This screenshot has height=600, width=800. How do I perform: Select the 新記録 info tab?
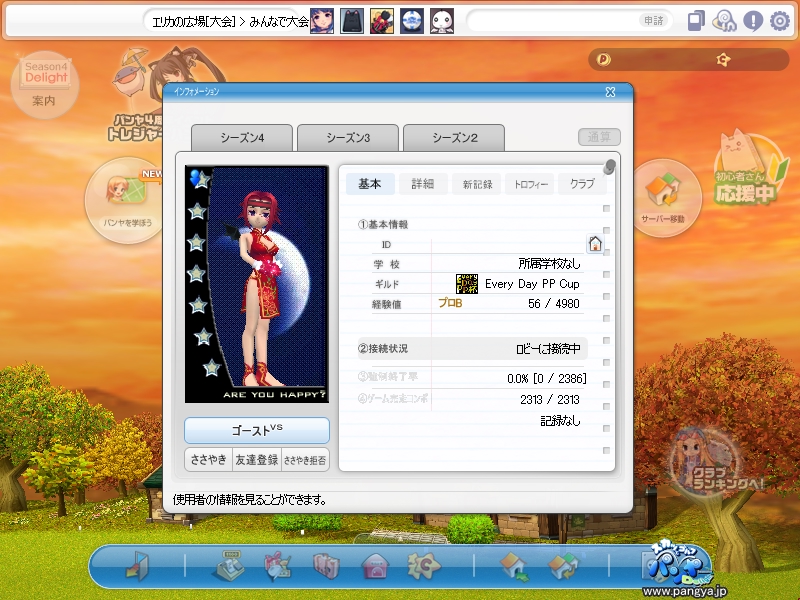pyautogui.click(x=477, y=184)
